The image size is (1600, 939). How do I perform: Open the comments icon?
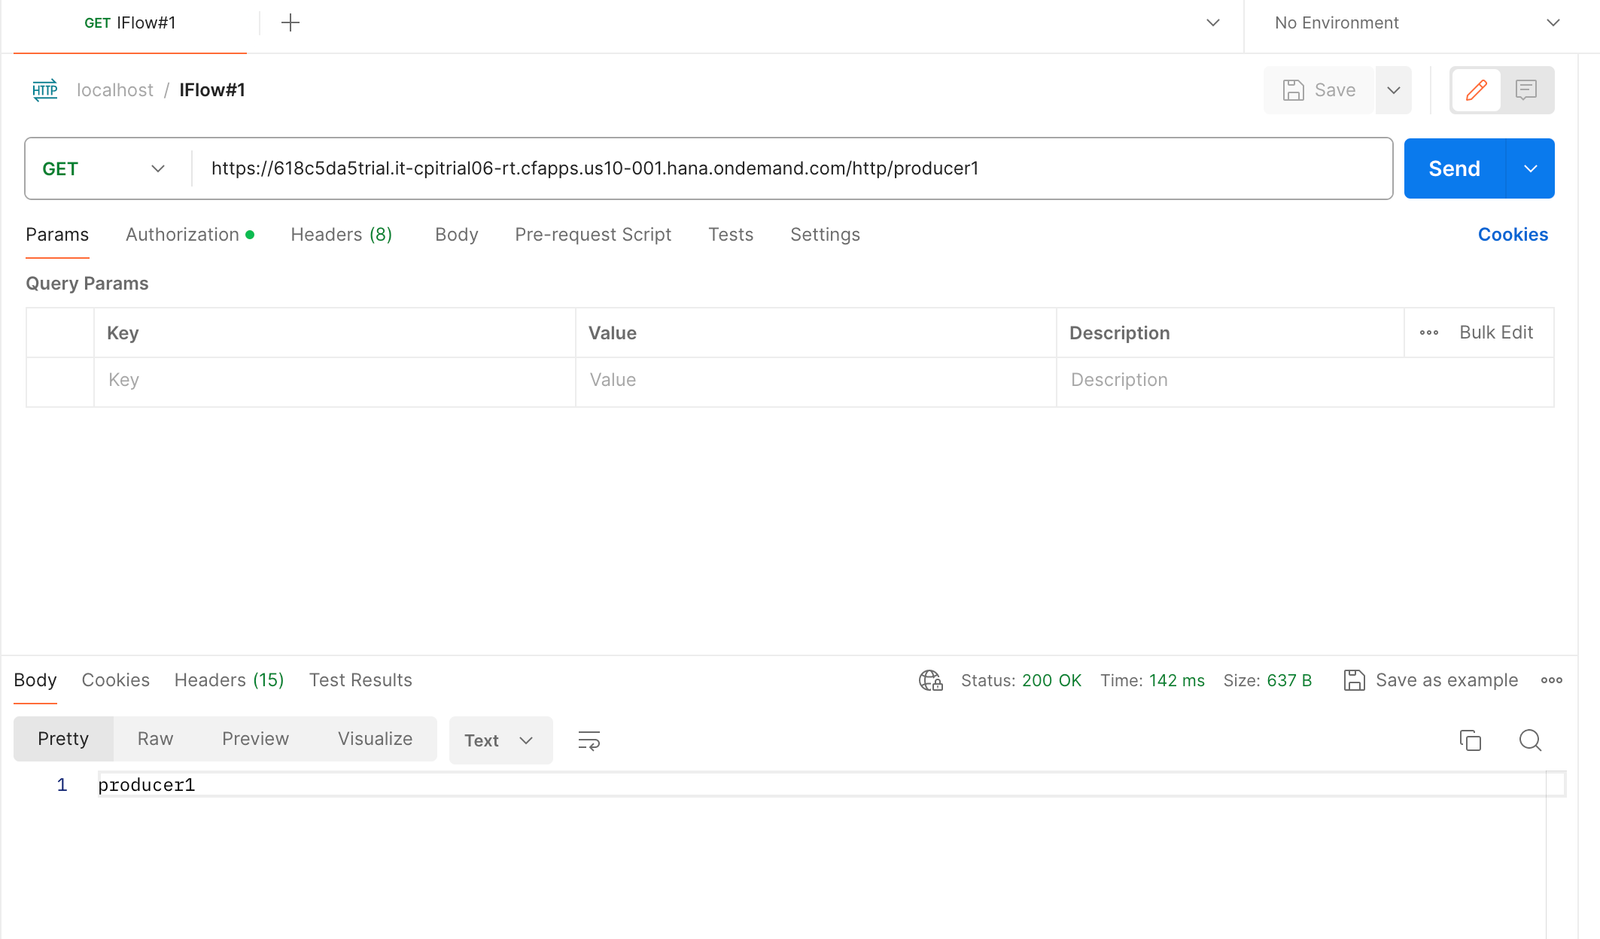point(1526,90)
